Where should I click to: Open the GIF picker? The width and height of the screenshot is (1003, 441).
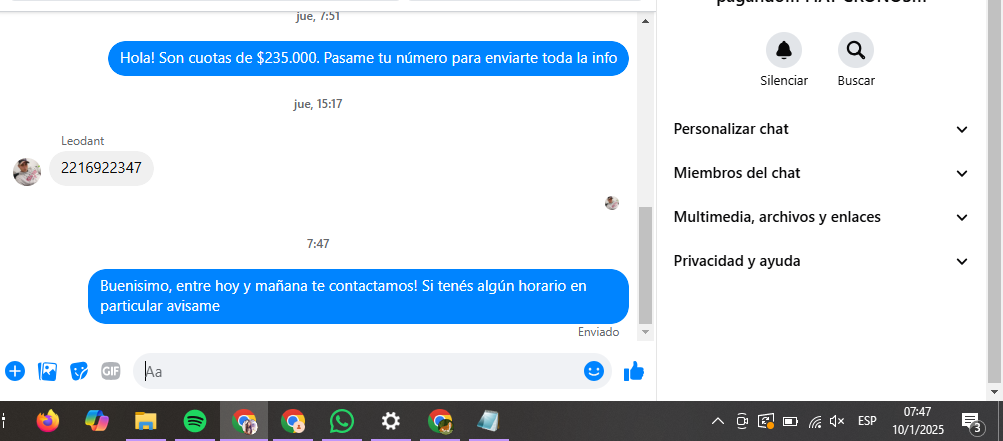tap(111, 371)
